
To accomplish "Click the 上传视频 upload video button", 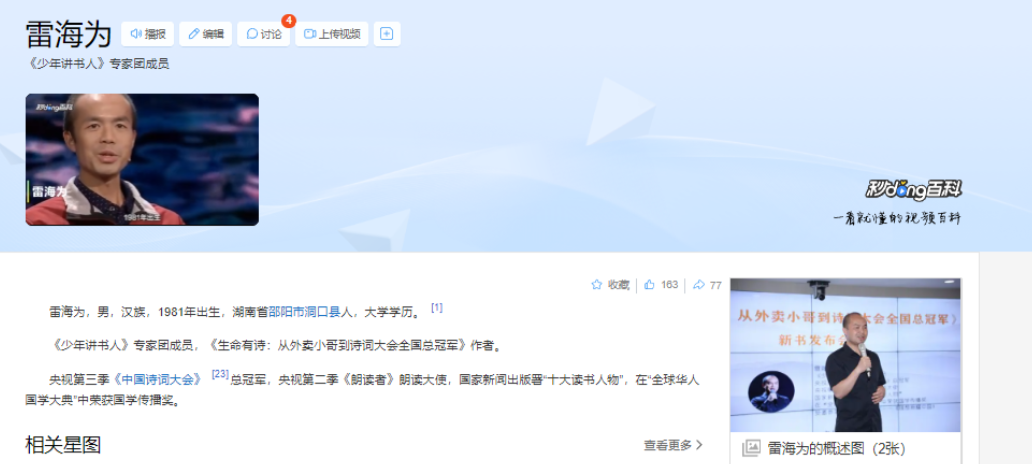I will [x=332, y=34].
